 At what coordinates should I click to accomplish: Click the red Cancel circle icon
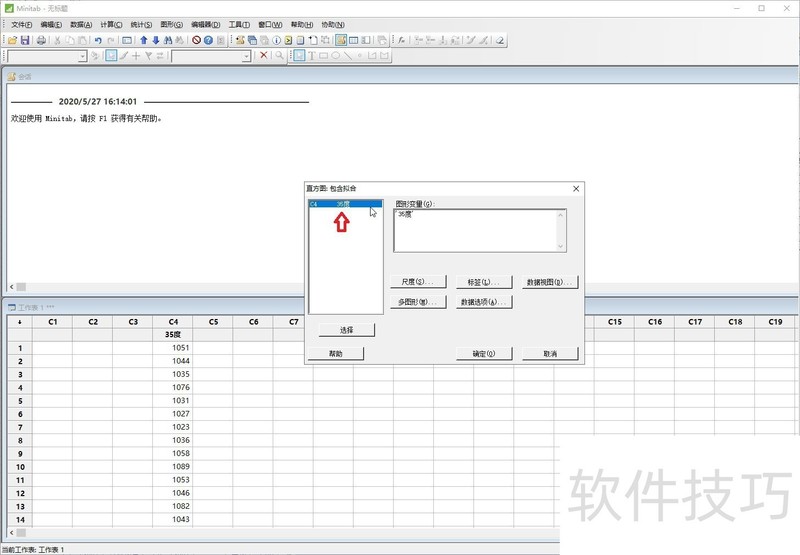click(x=196, y=40)
